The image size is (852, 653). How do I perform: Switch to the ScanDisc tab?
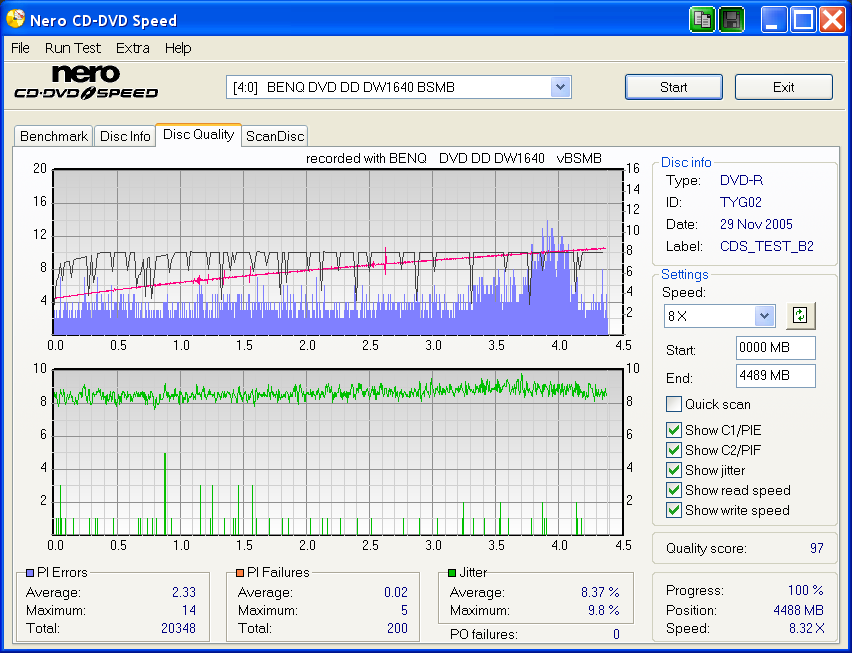point(275,136)
